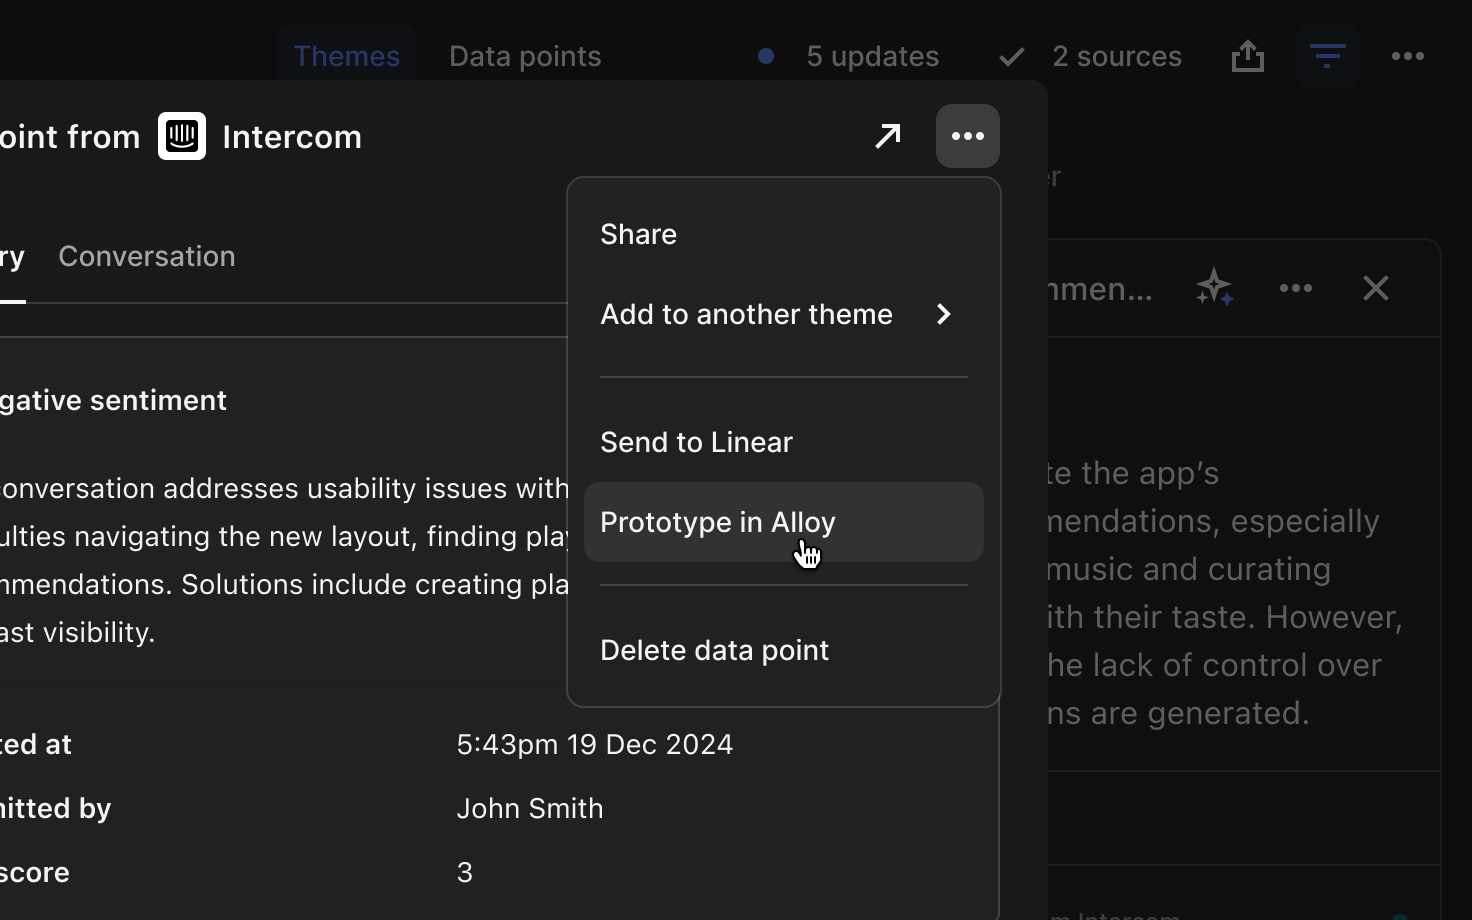
Task: Choose Send to Linear
Action: pos(784,442)
